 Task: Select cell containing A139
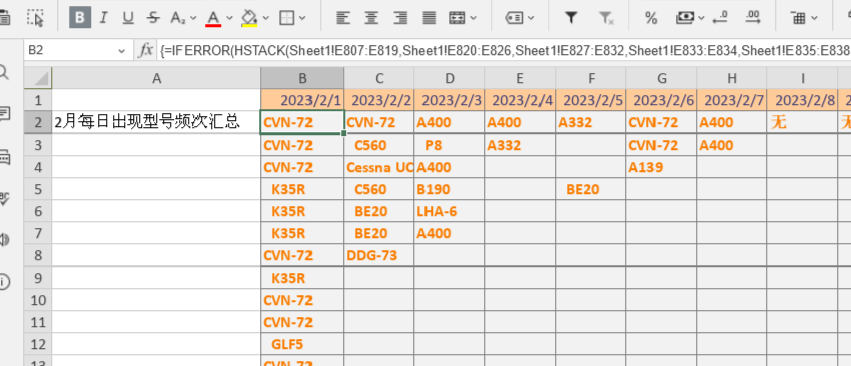[662, 167]
